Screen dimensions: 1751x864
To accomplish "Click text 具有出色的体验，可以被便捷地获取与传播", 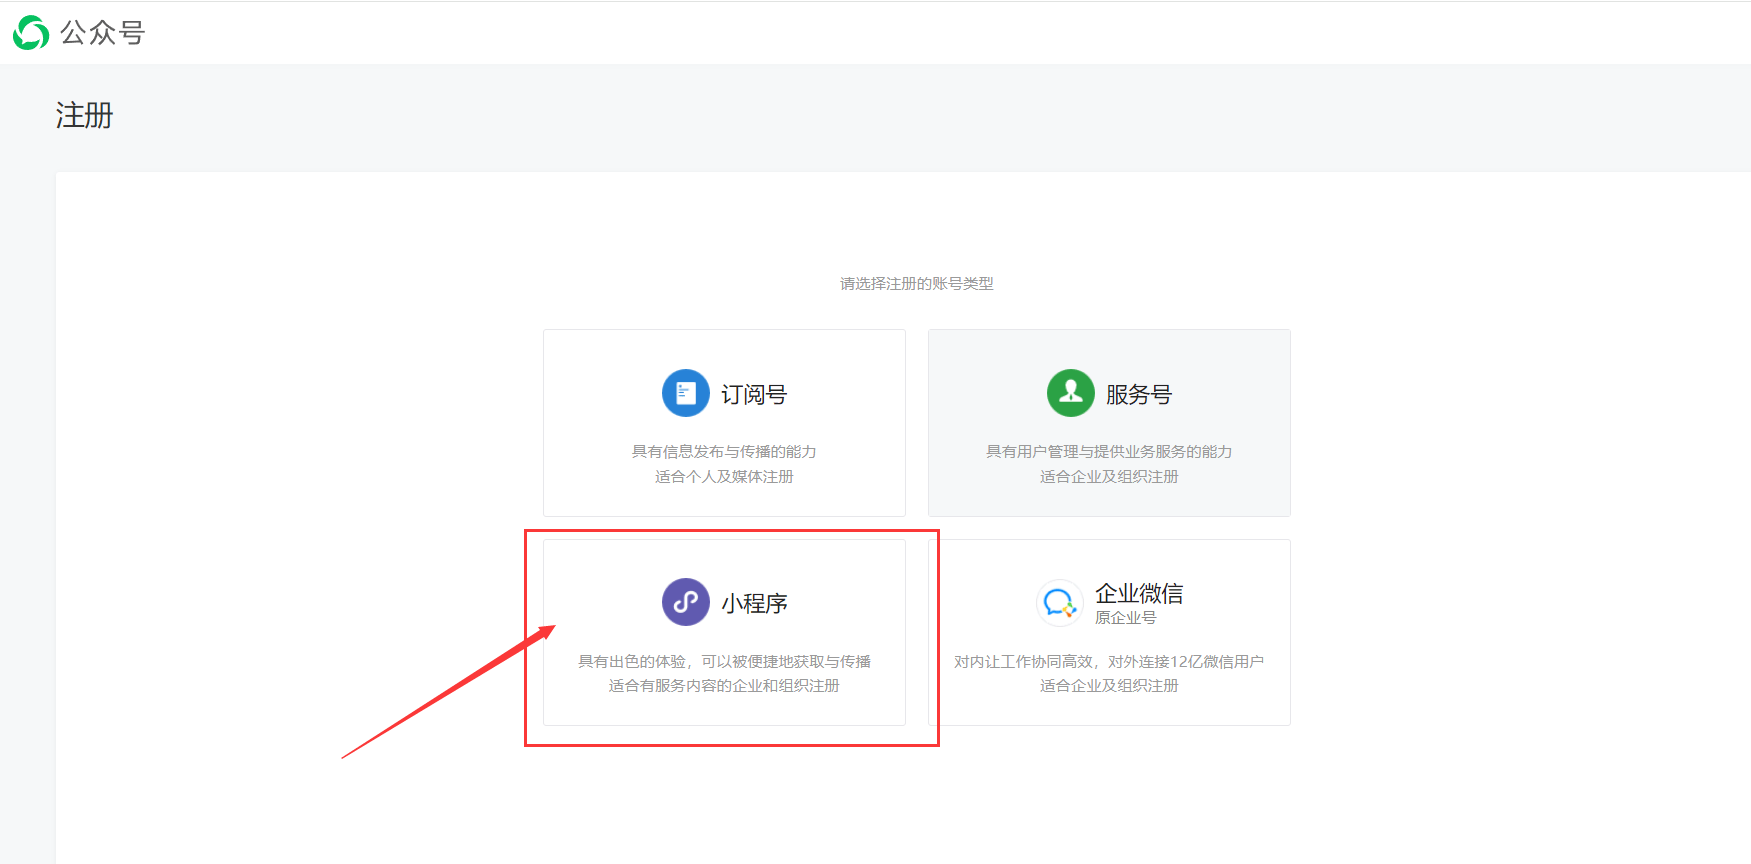I will pos(724,662).
